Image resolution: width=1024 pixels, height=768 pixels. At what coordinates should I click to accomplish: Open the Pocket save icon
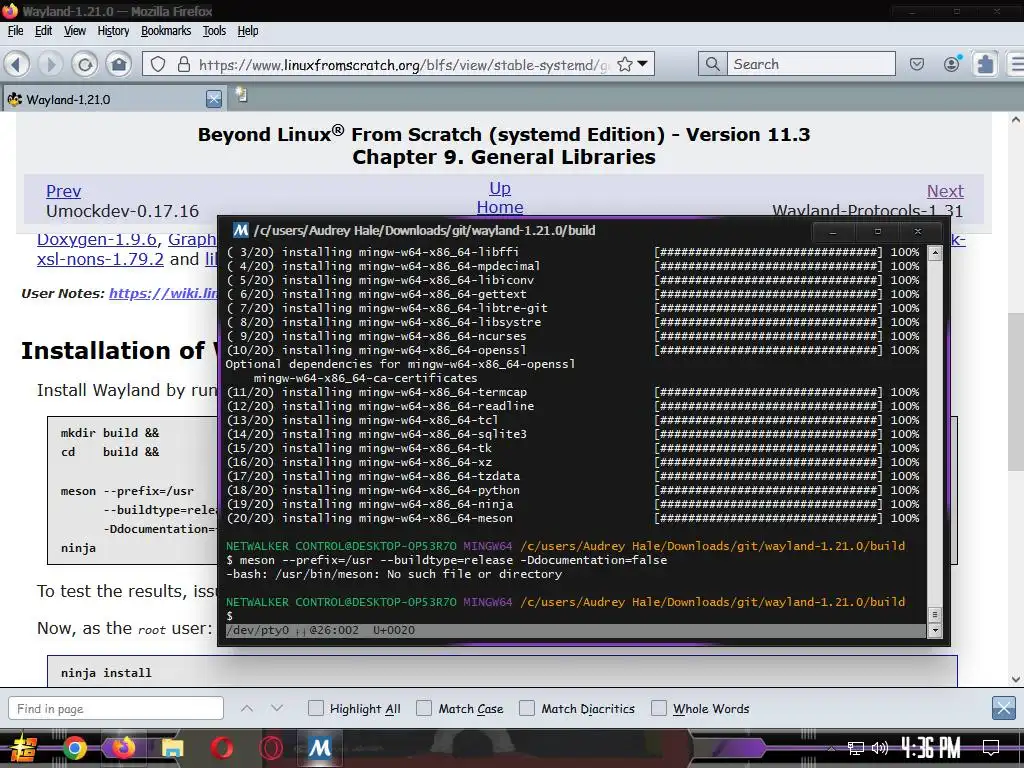[x=917, y=64]
